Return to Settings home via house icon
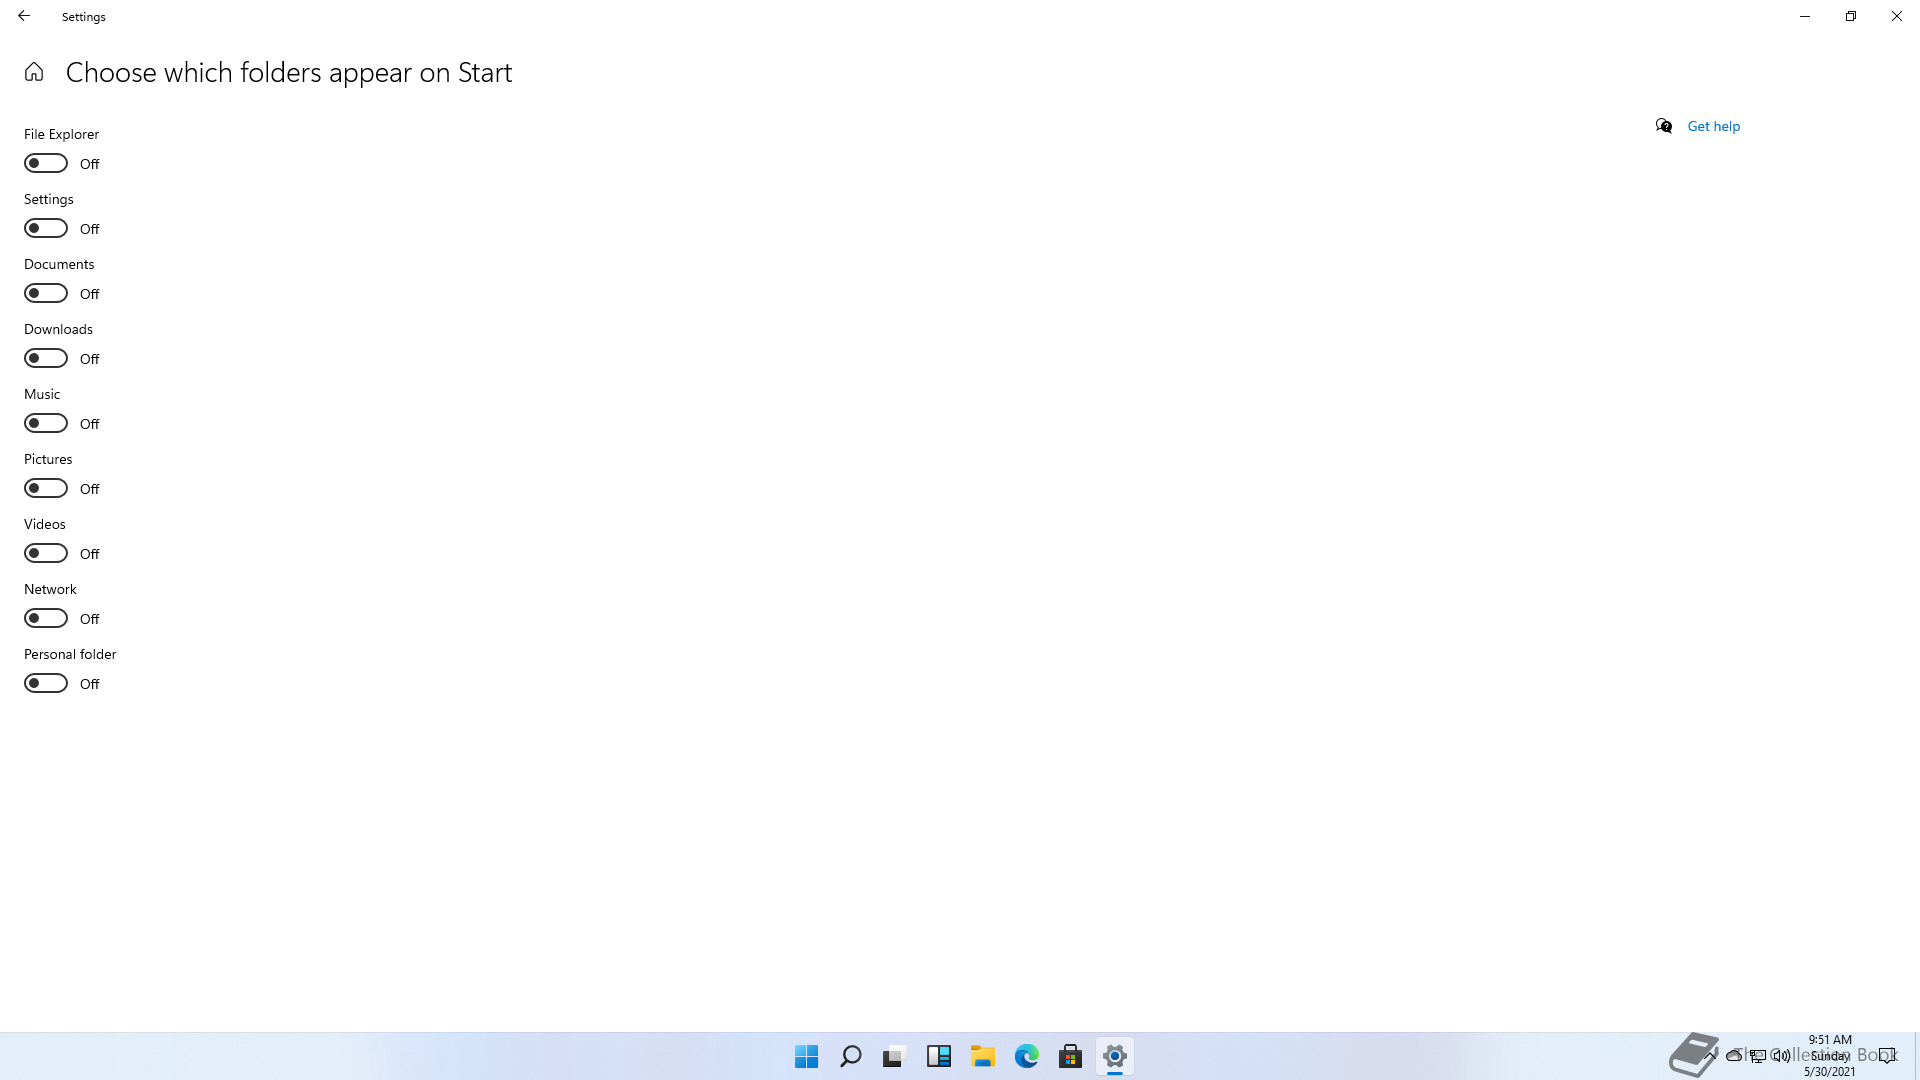1920x1080 pixels. 34,72
